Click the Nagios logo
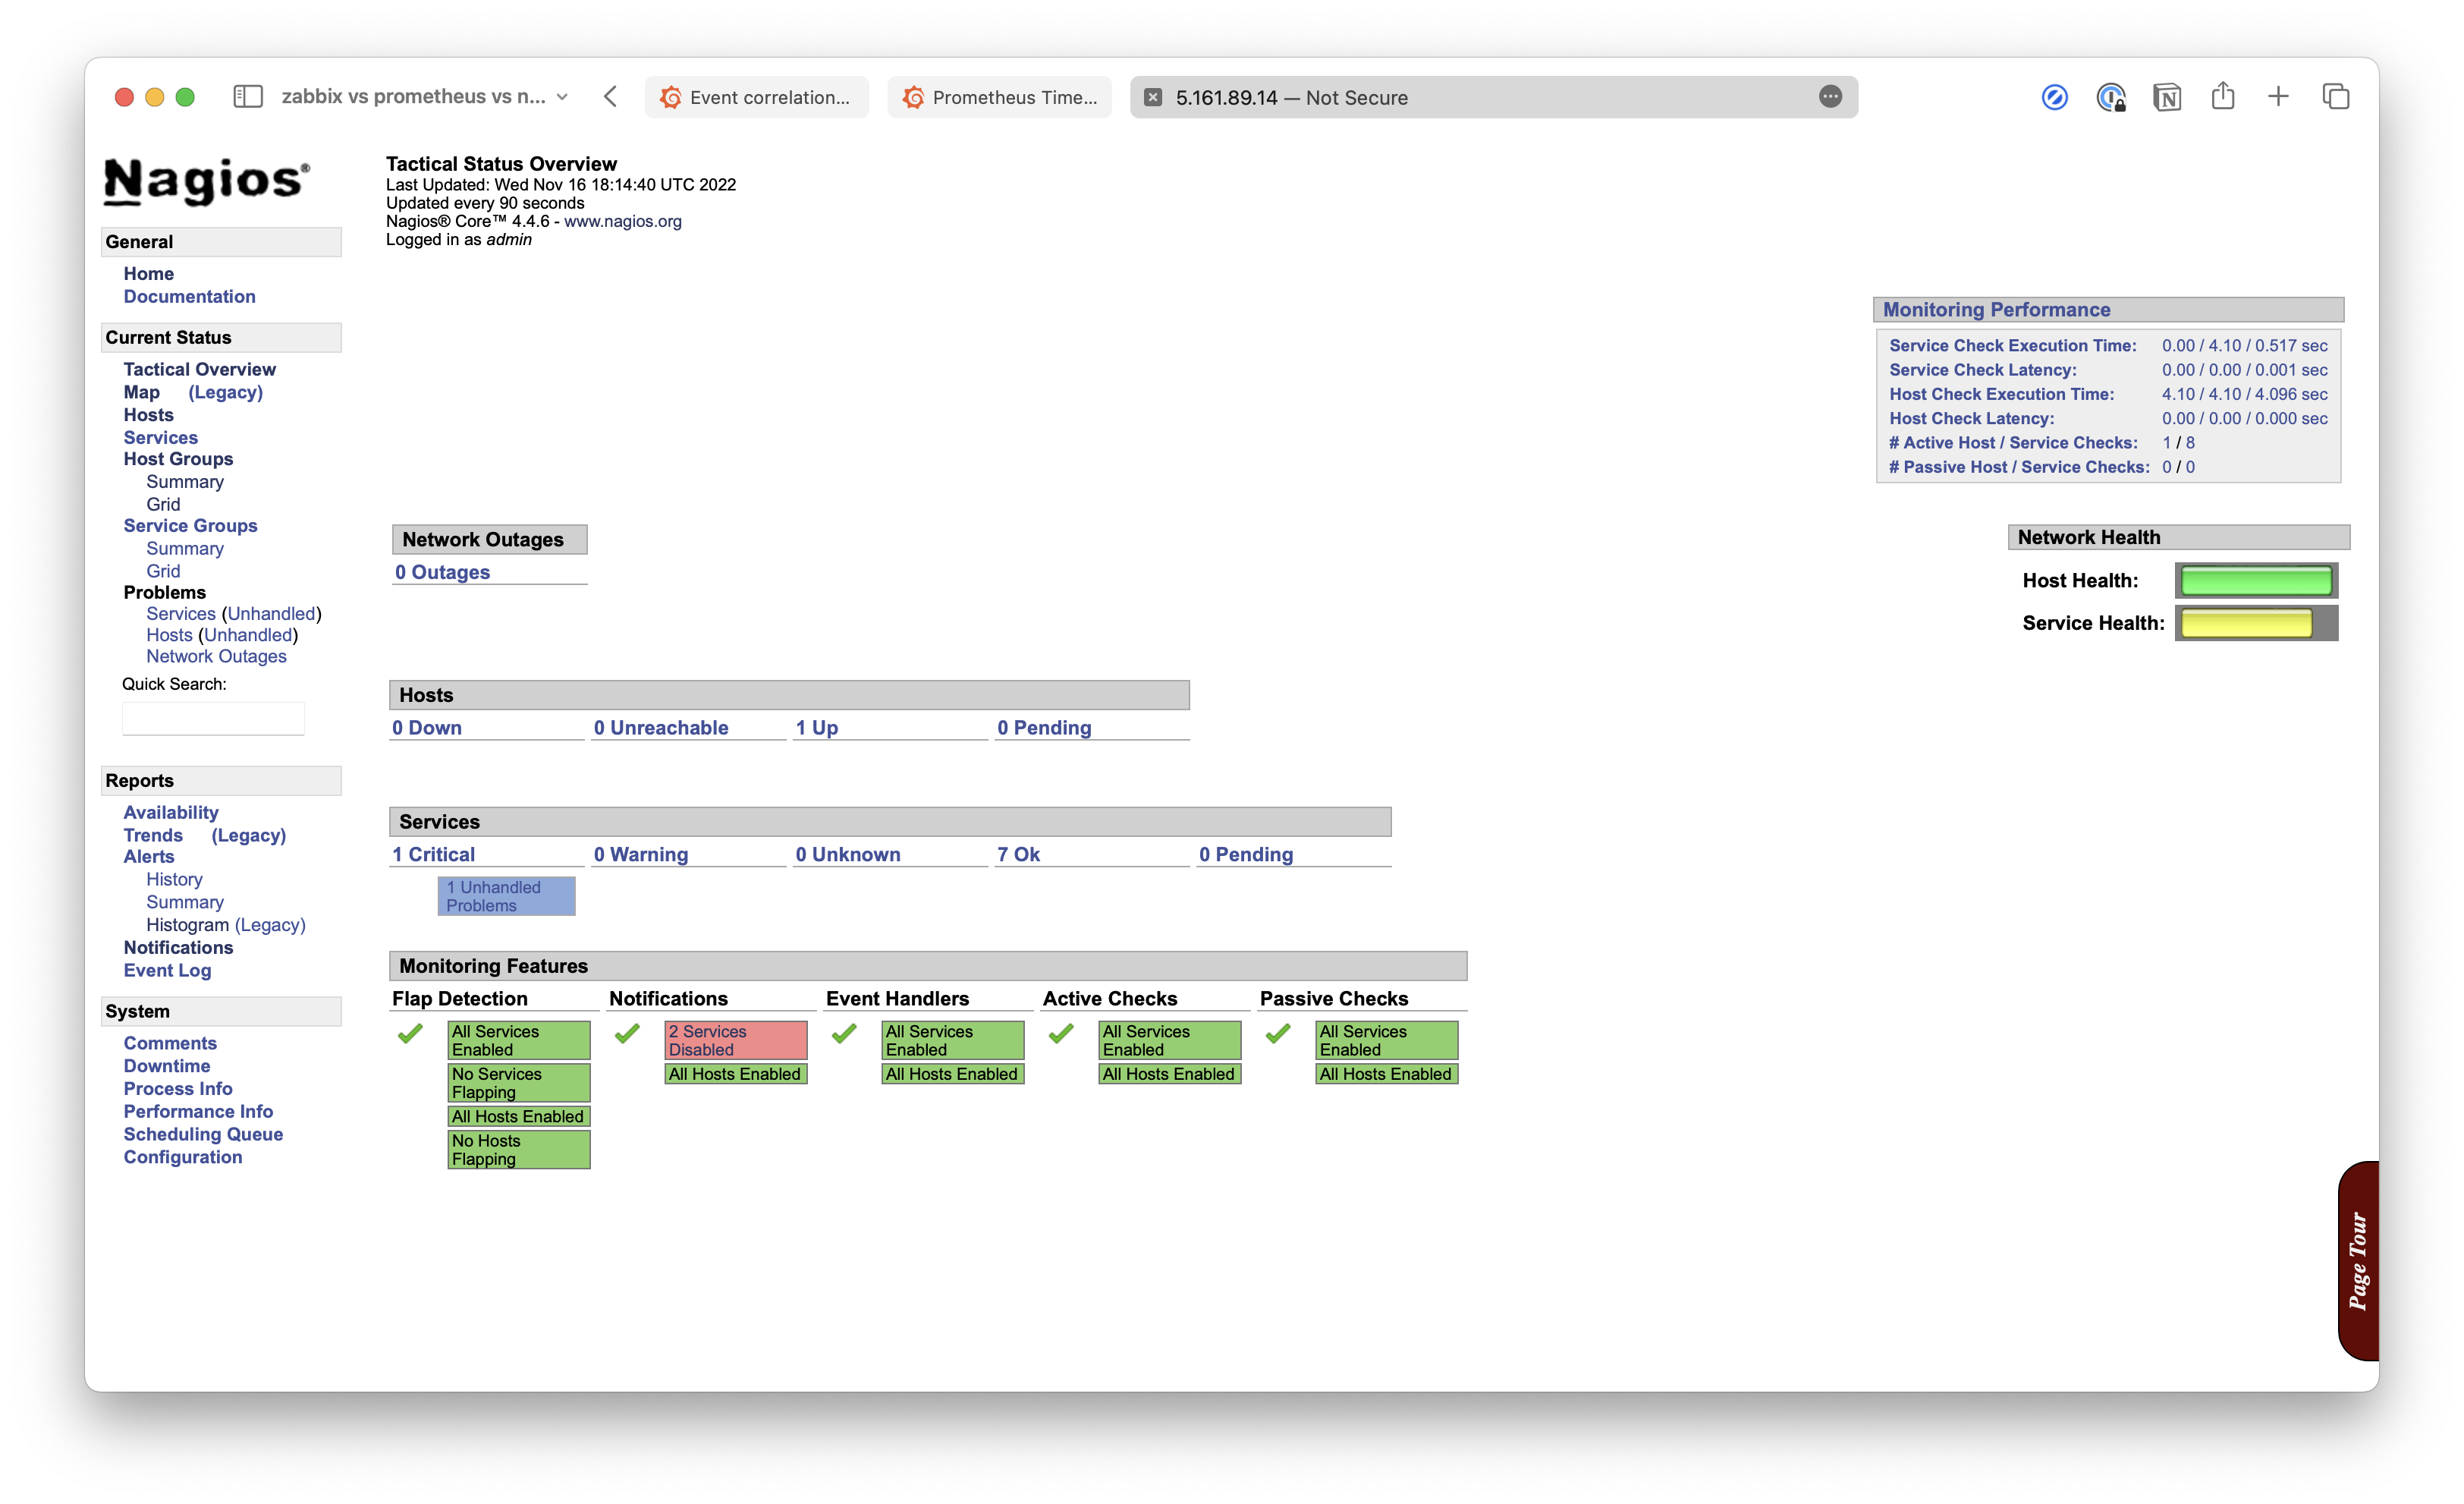This screenshot has height=1504, width=2464. pyautogui.click(x=205, y=180)
